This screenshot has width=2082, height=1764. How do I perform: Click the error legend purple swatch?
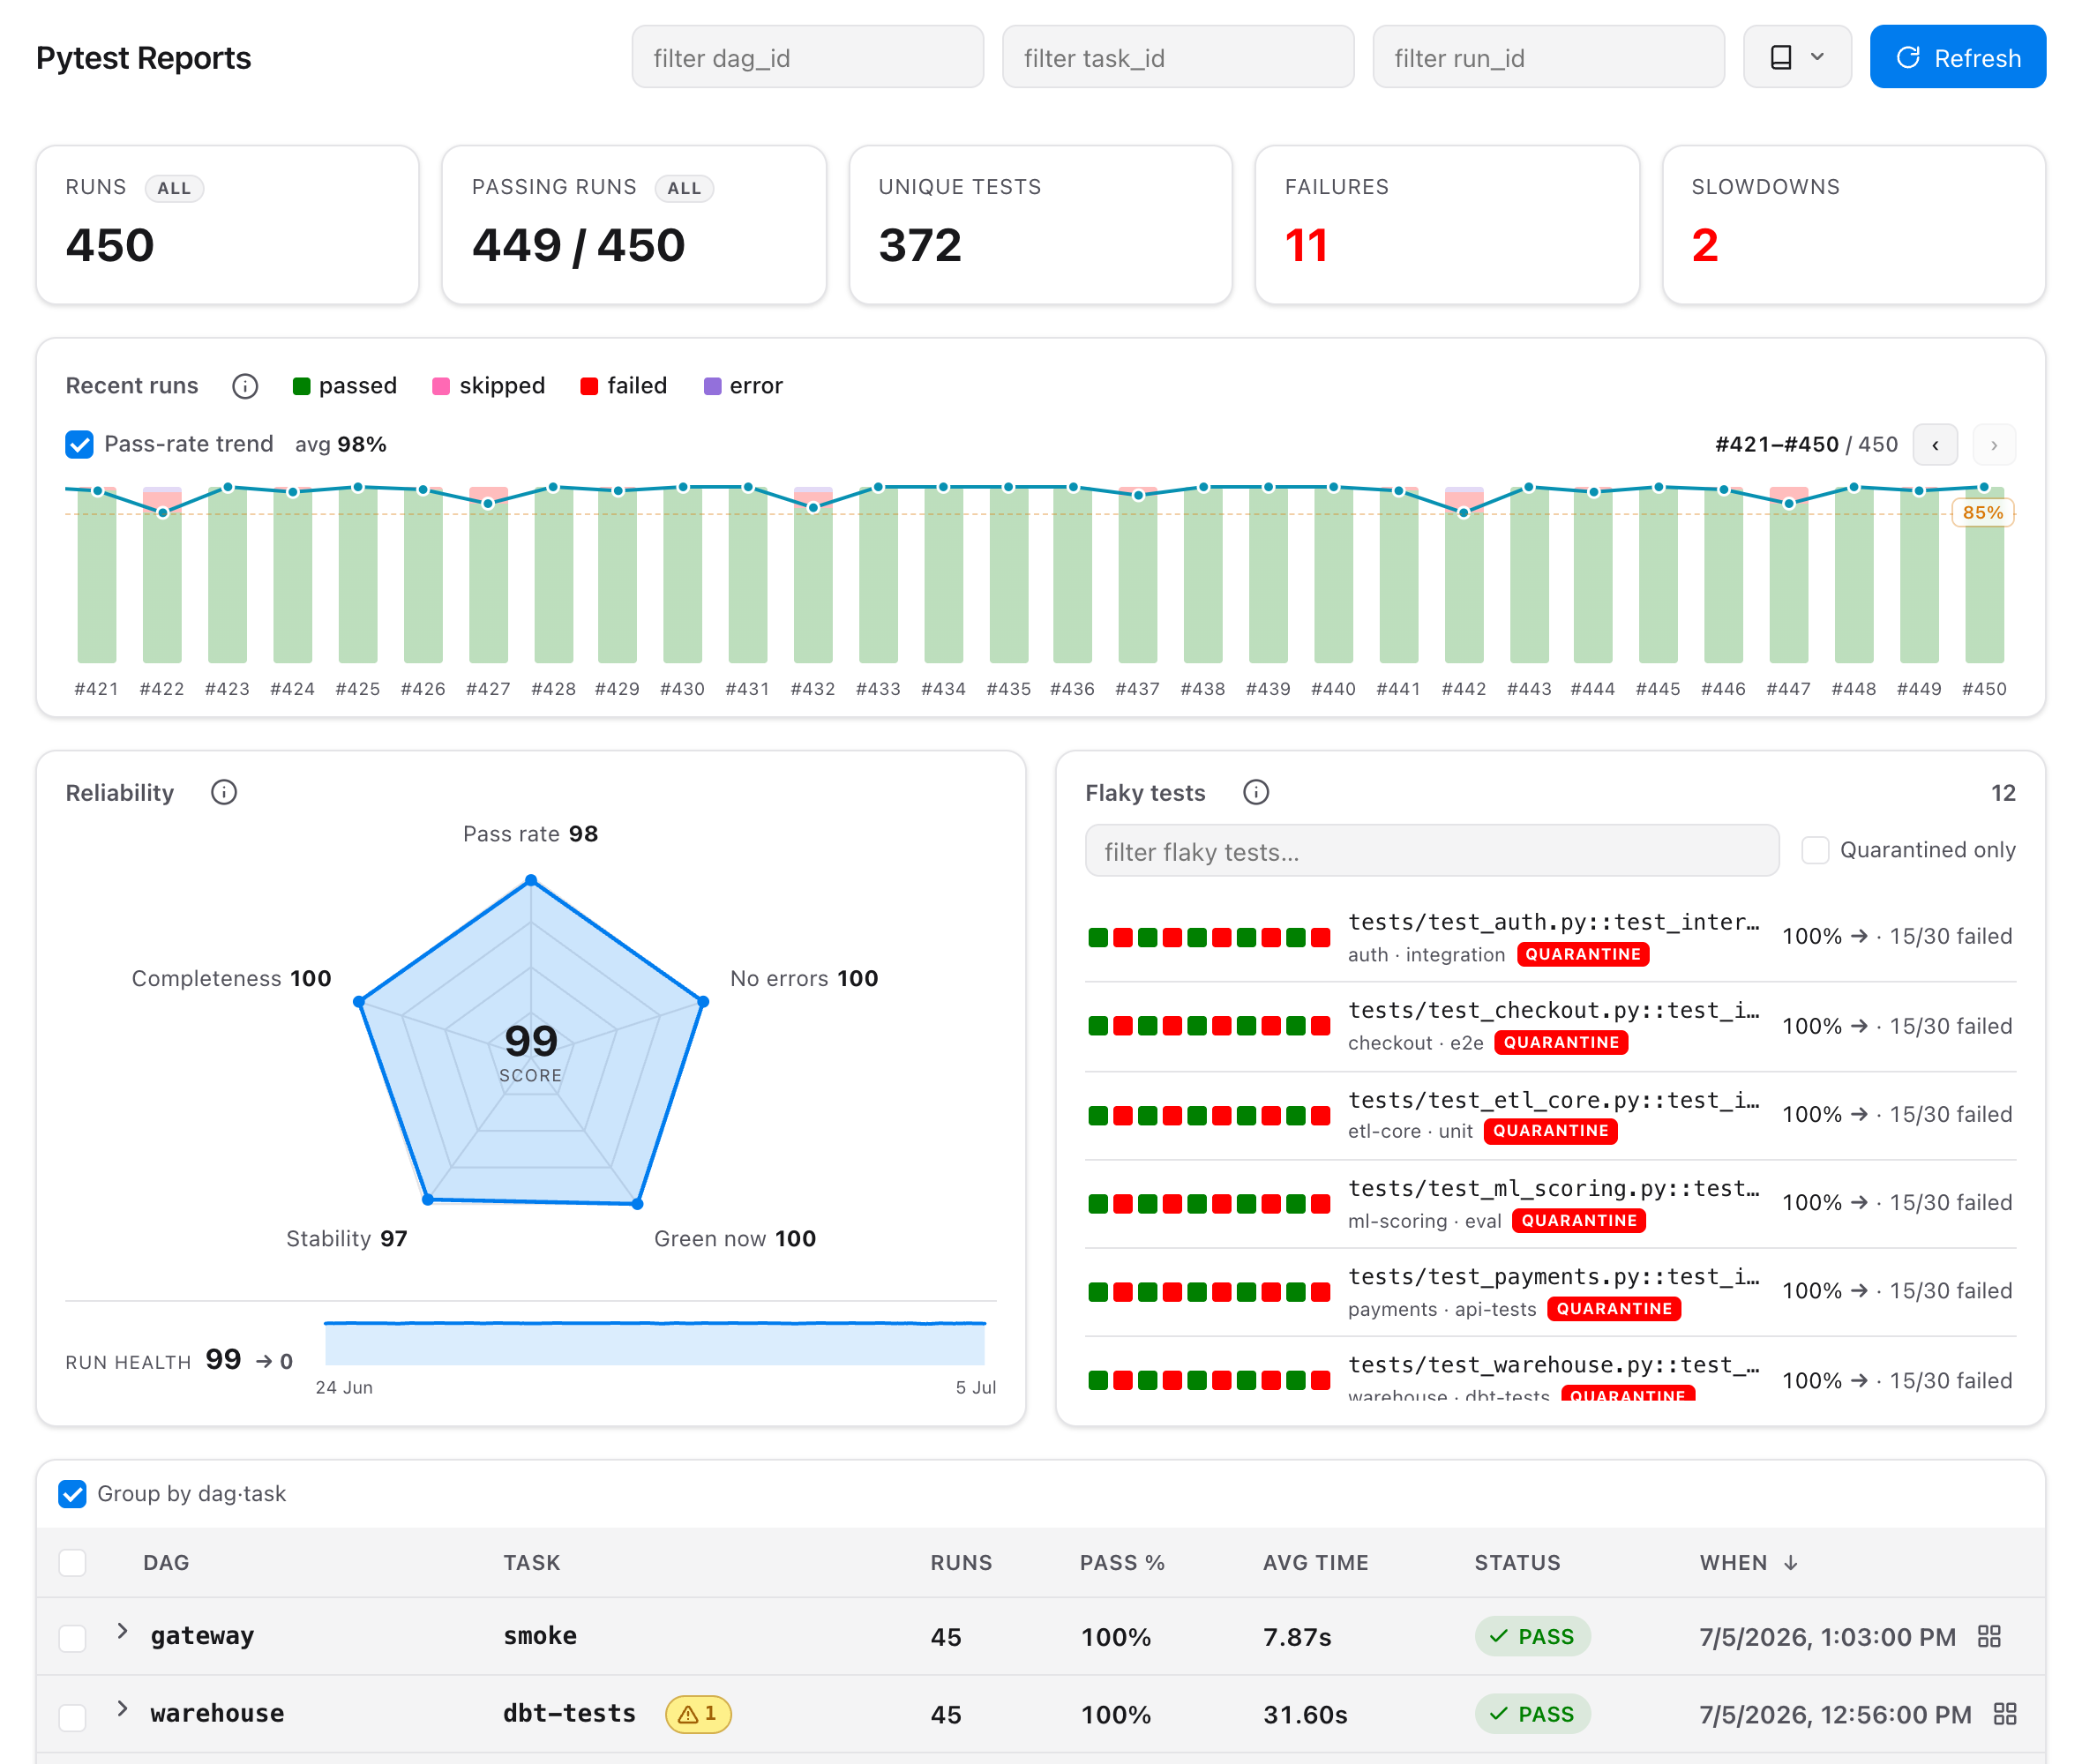pos(713,386)
